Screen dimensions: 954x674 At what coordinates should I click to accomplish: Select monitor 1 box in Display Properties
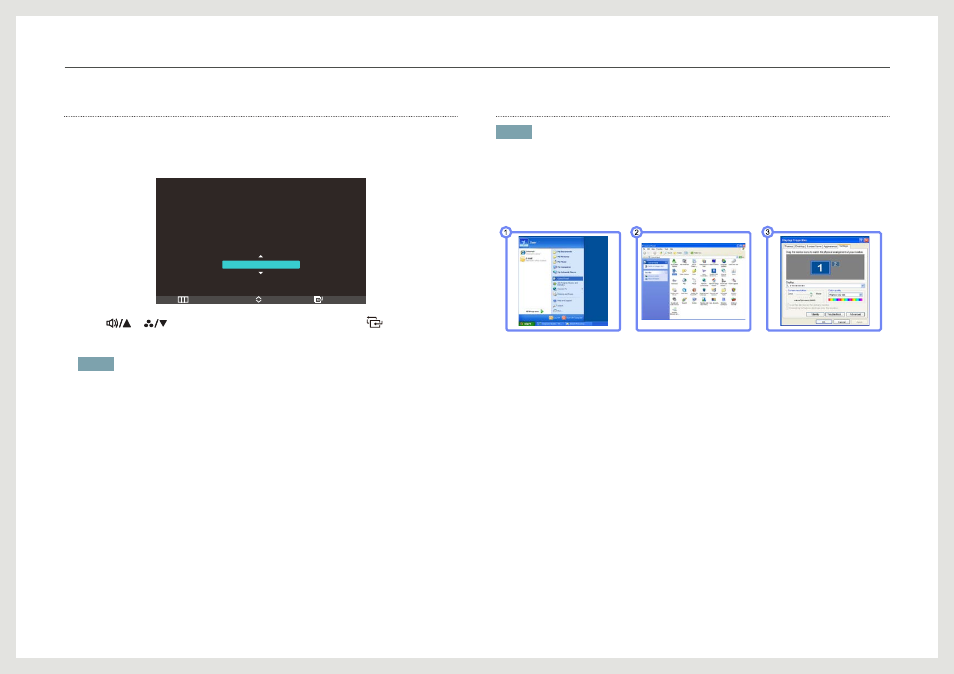[x=820, y=268]
